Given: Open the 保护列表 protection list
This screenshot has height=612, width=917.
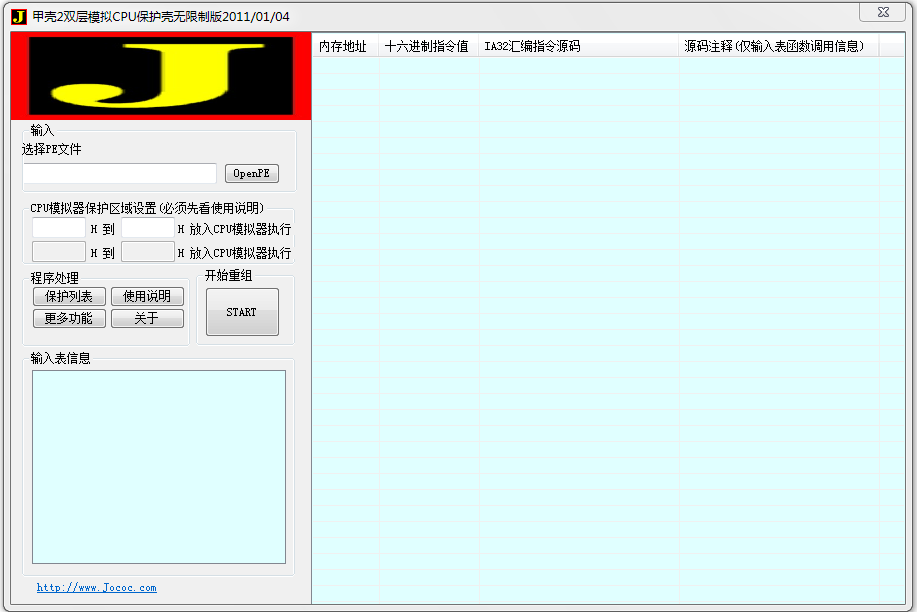Looking at the screenshot, I should (x=69, y=296).
